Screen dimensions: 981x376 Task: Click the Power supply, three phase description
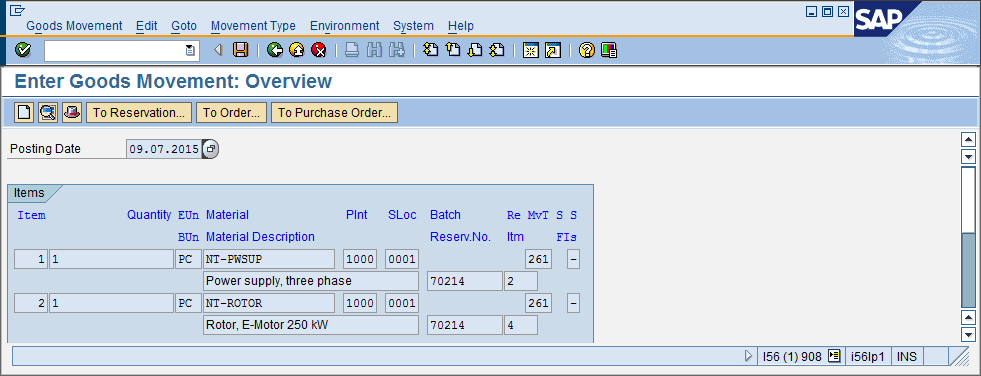(311, 281)
